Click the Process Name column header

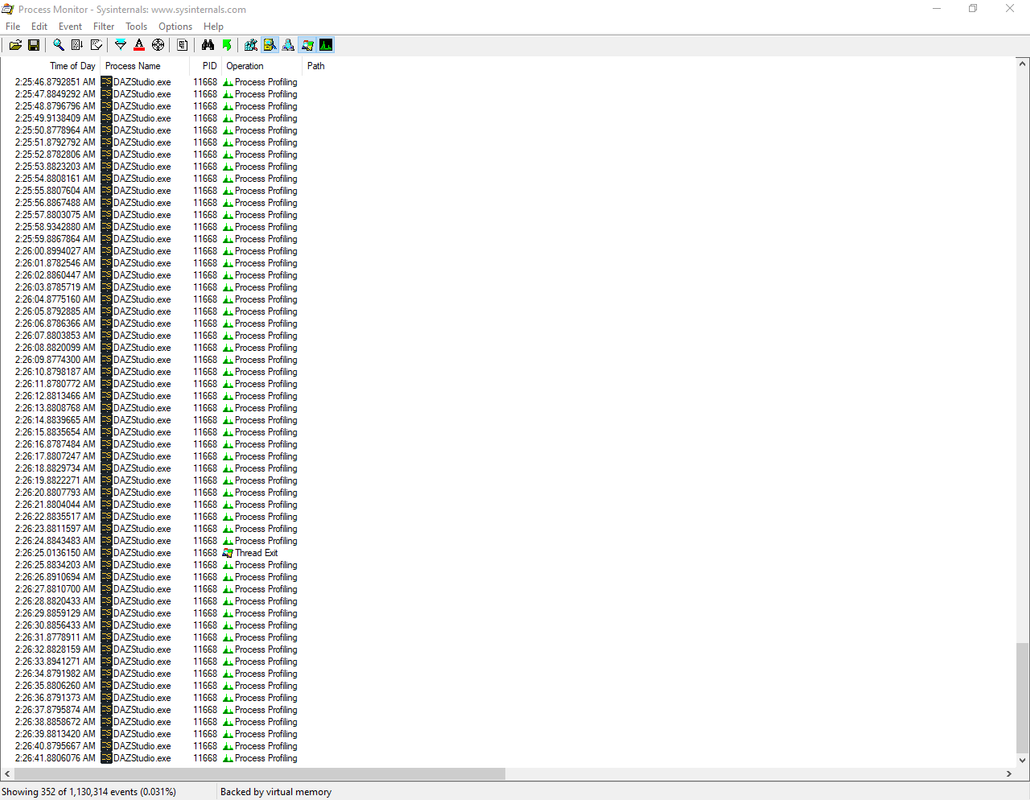pos(145,66)
